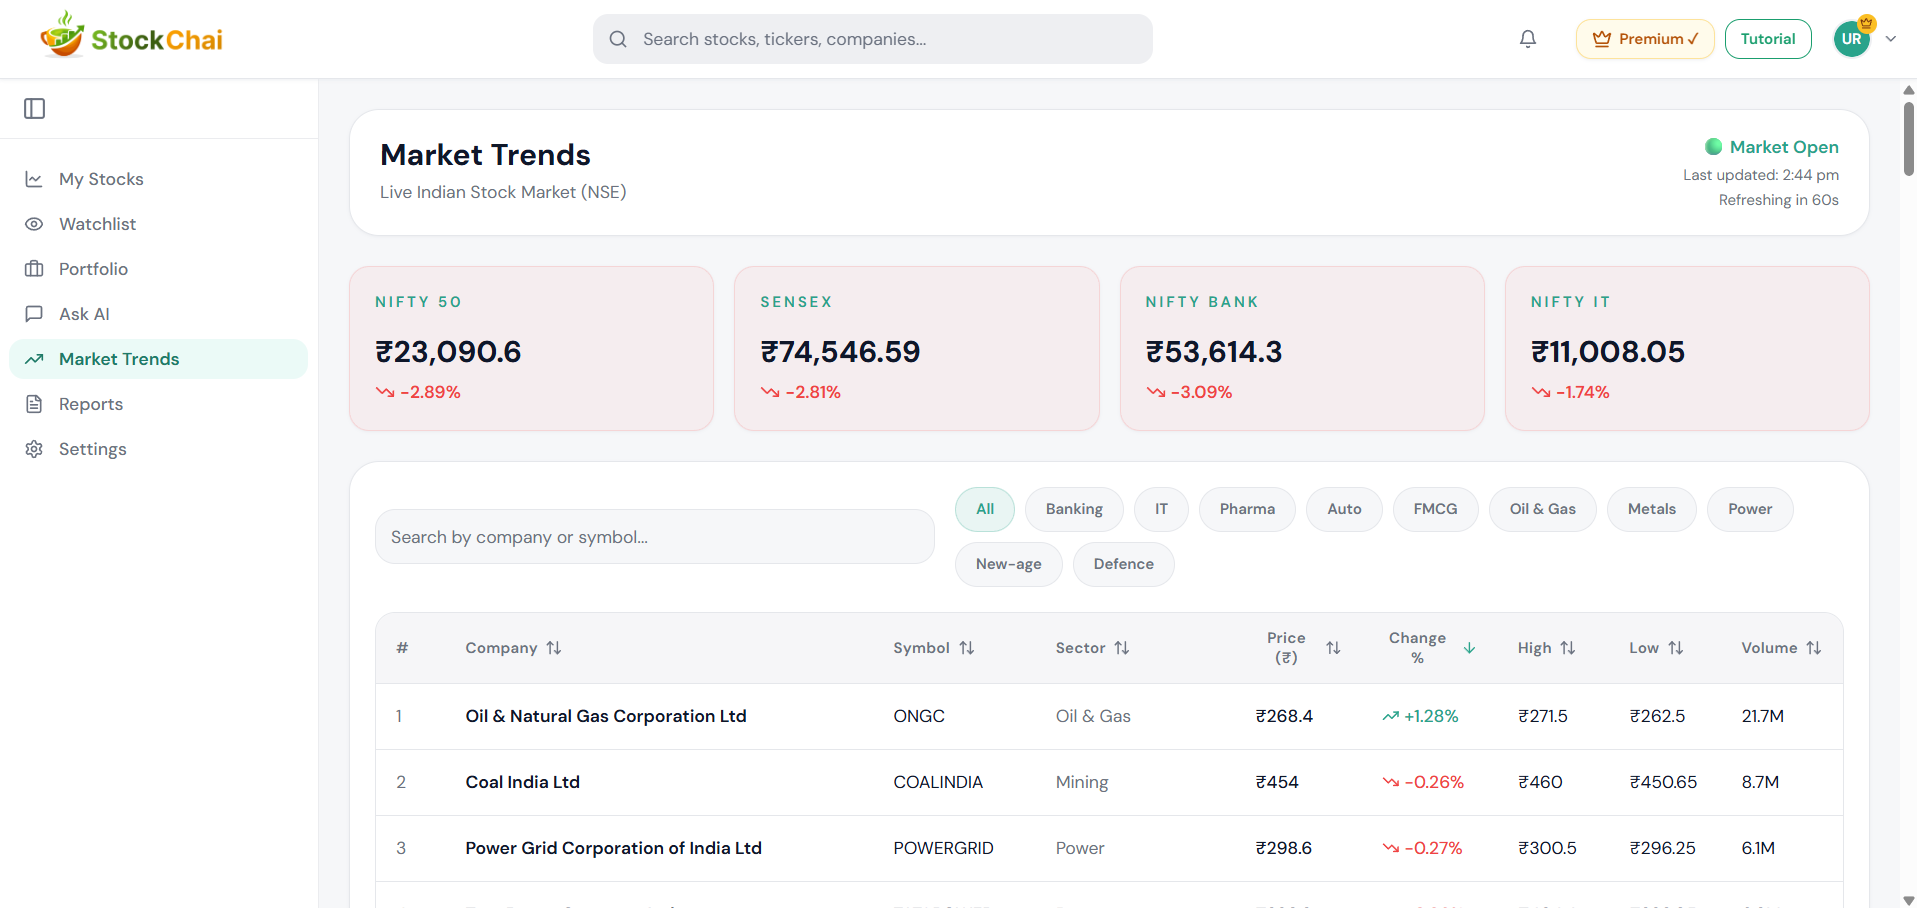Image resolution: width=1917 pixels, height=908 pixels.
Task: Sort by Volume column sort icon
Action: coord(1814,648)
